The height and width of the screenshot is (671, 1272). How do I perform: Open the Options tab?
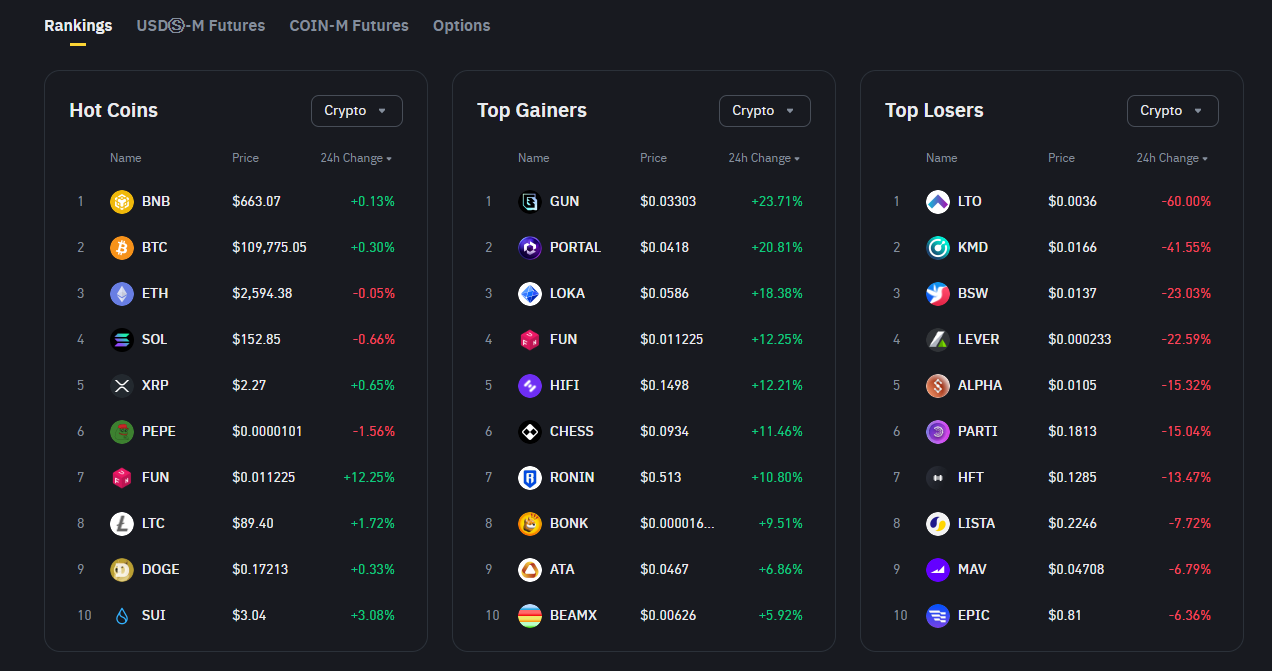(461, 26)
